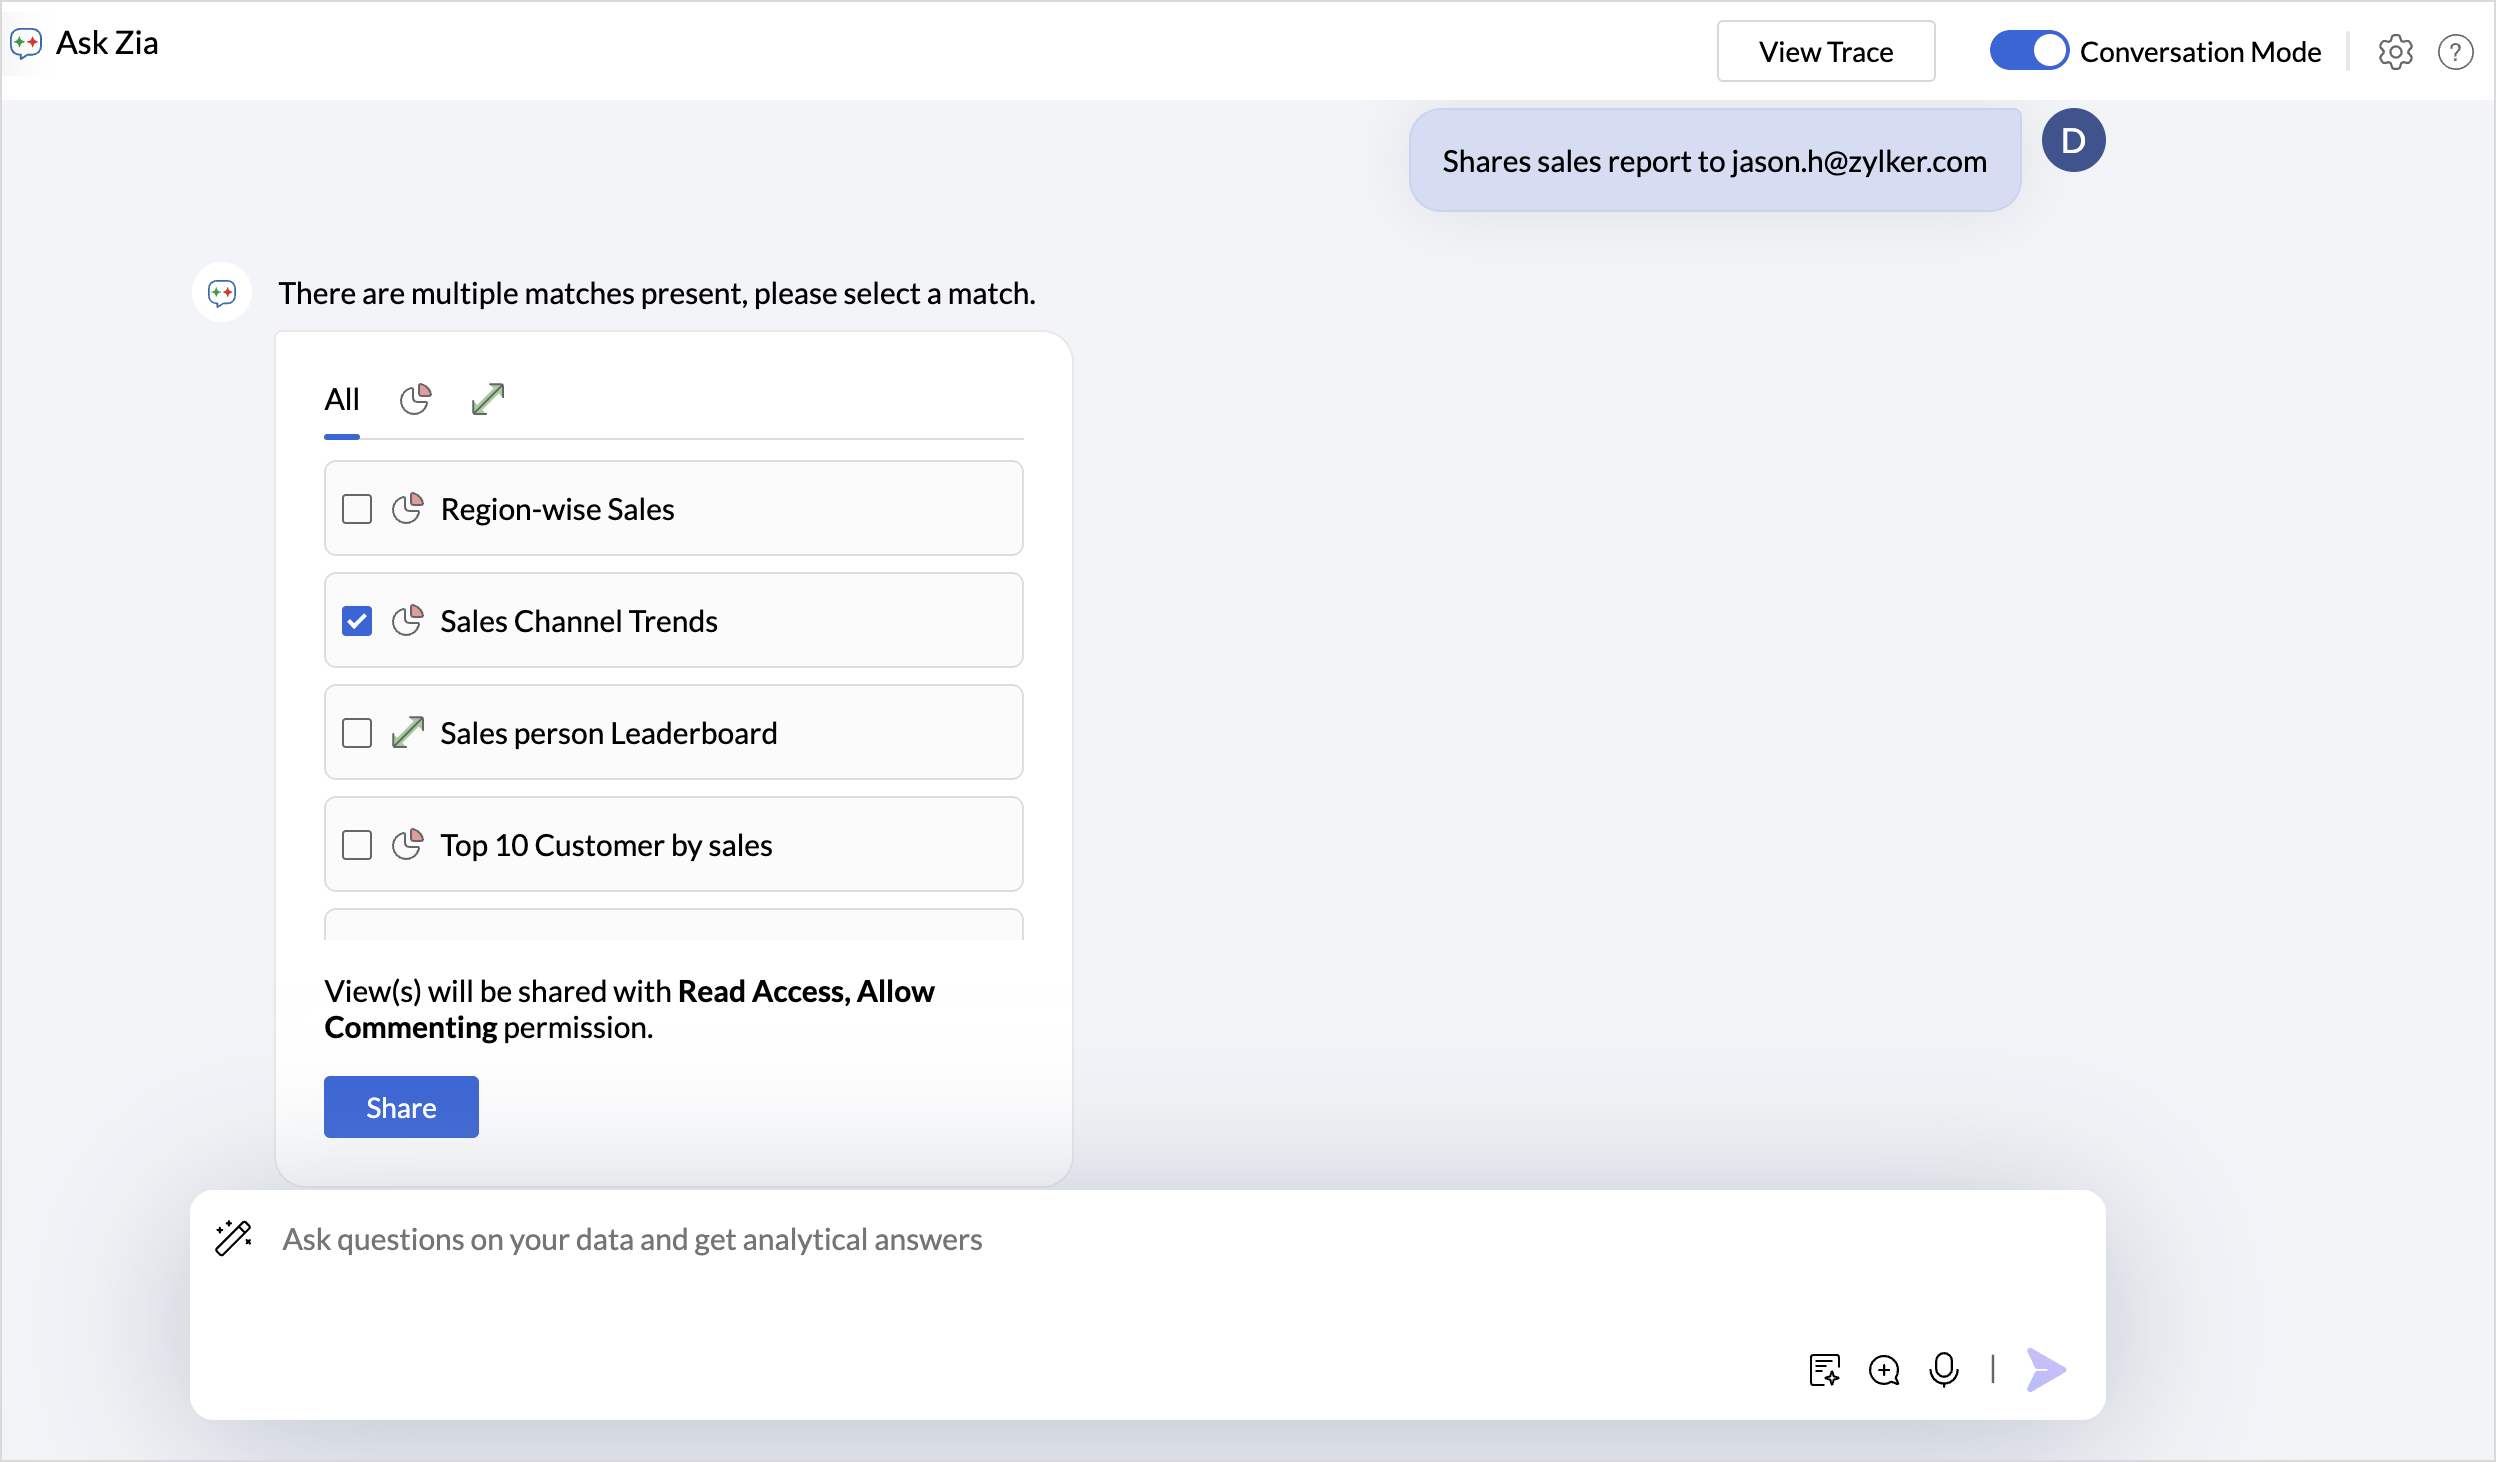Image resolution: width=2496 pixels, height=1462 pixels.
Task: Switch to the green arrow KPI tab
Action: point(488,400)
